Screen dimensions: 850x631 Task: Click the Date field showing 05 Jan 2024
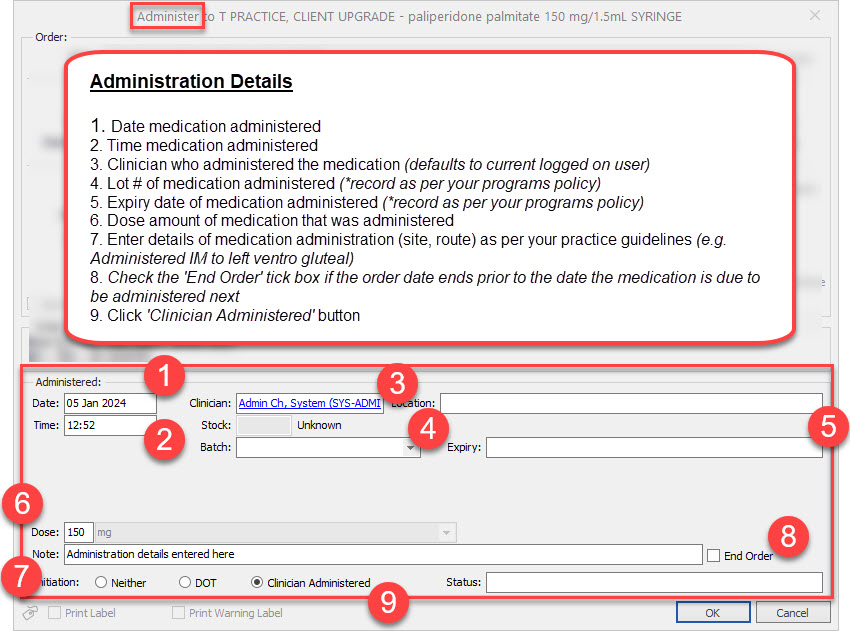tap(110, 403)
